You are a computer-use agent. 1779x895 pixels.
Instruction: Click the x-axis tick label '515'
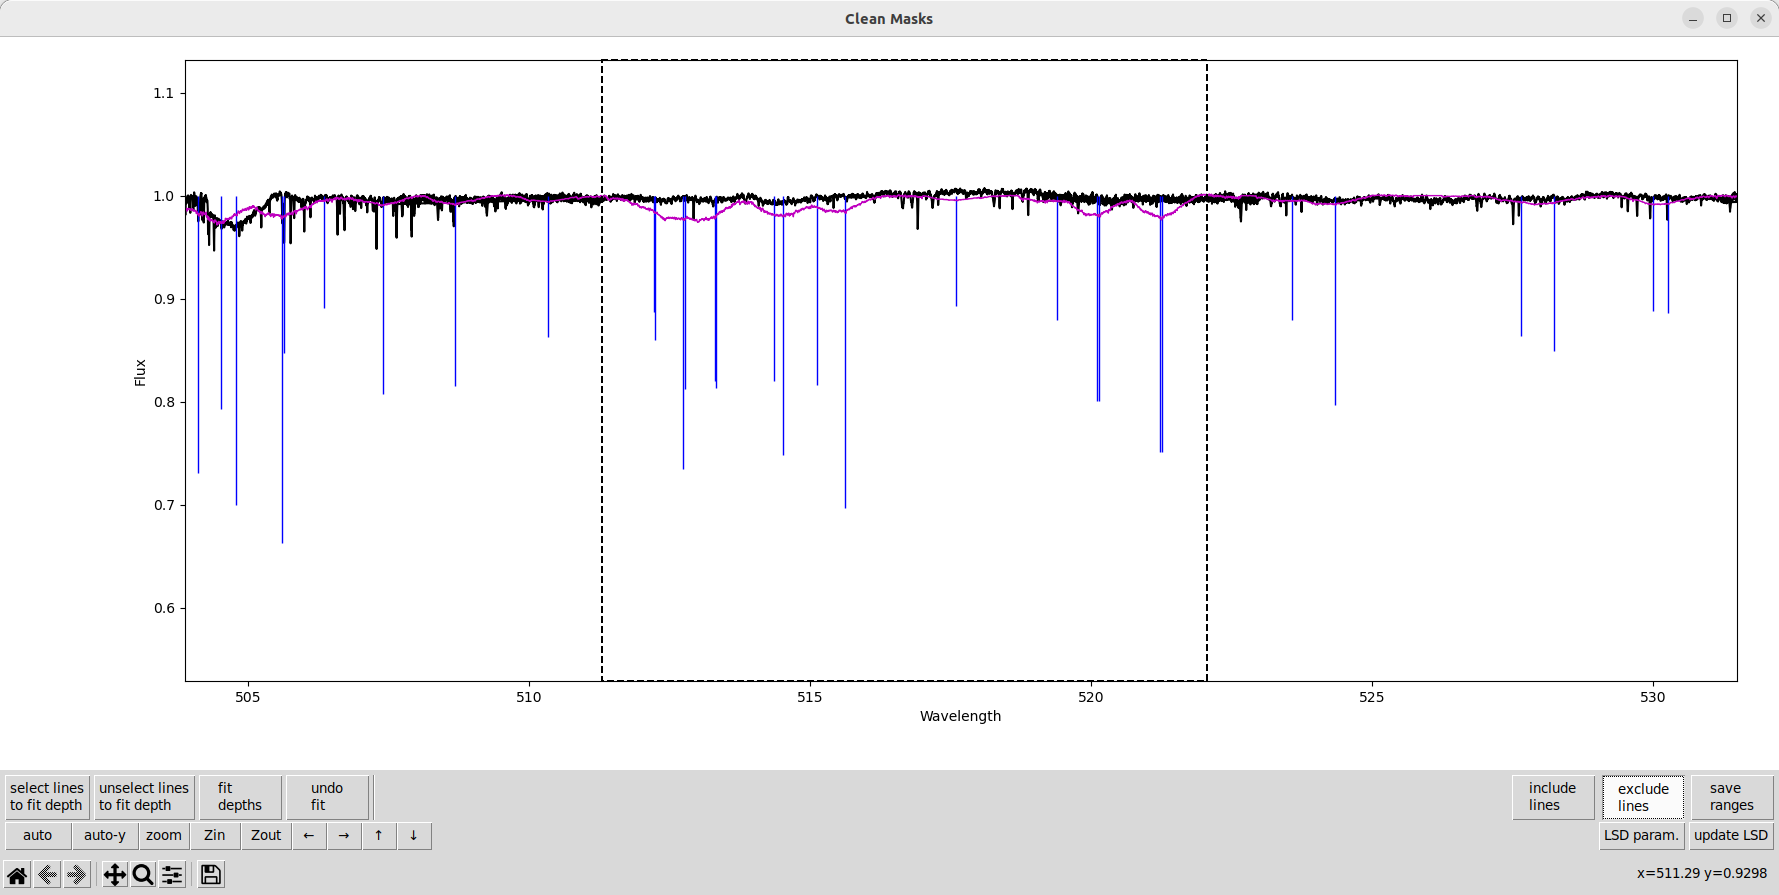coord(810,697)
